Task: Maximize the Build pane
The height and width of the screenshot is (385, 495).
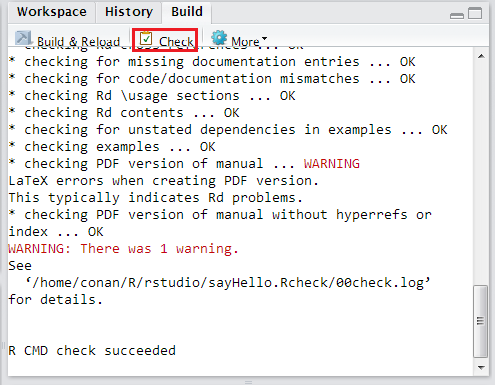Action: [475, 13]
